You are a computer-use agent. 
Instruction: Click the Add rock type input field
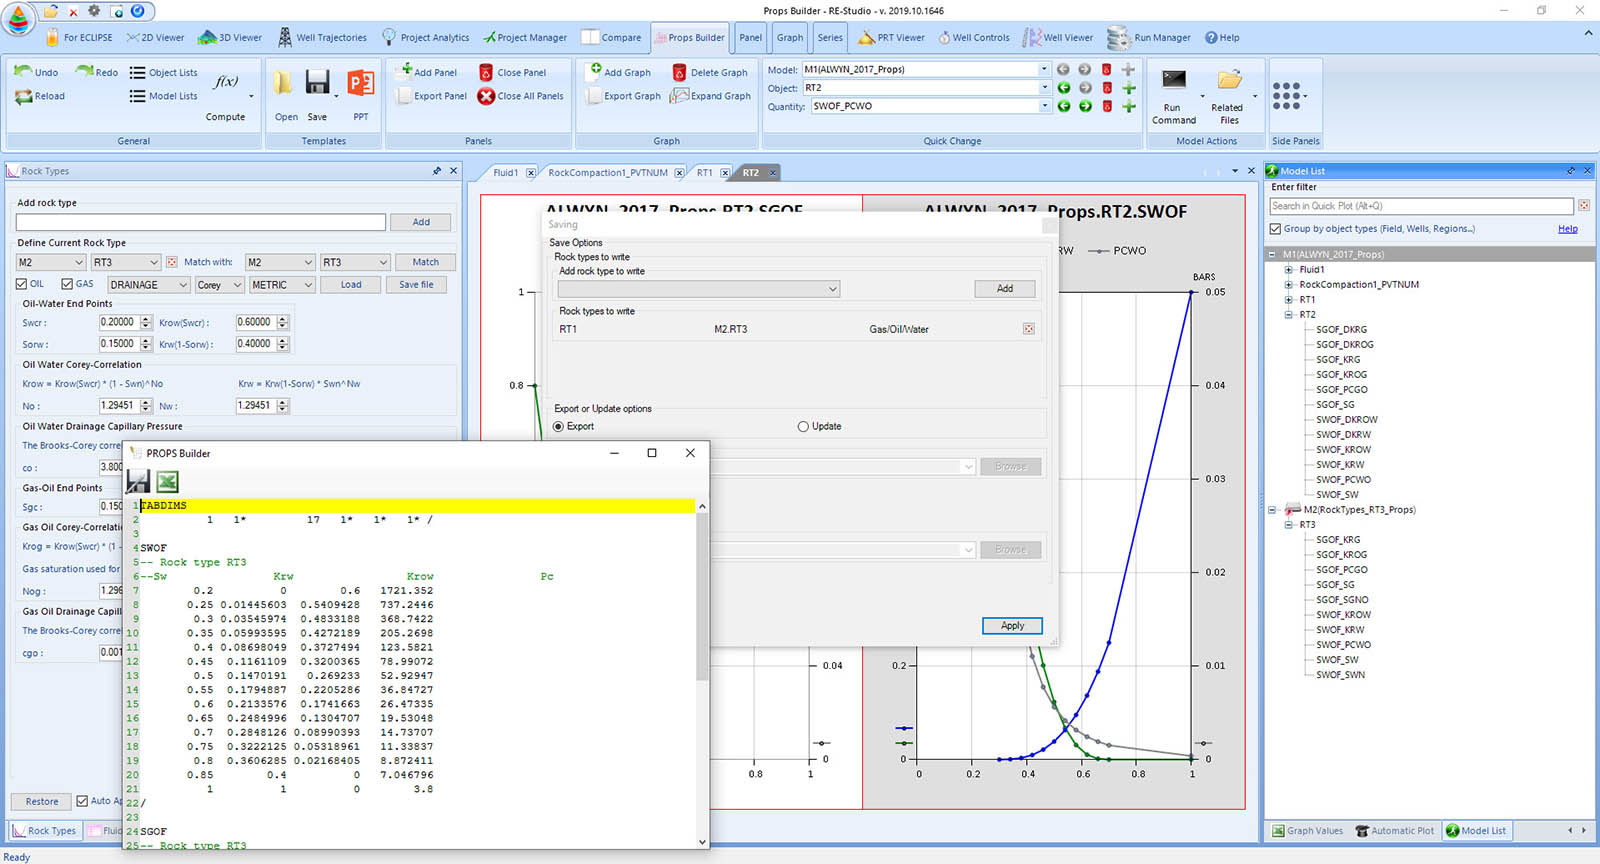[200, 222]
